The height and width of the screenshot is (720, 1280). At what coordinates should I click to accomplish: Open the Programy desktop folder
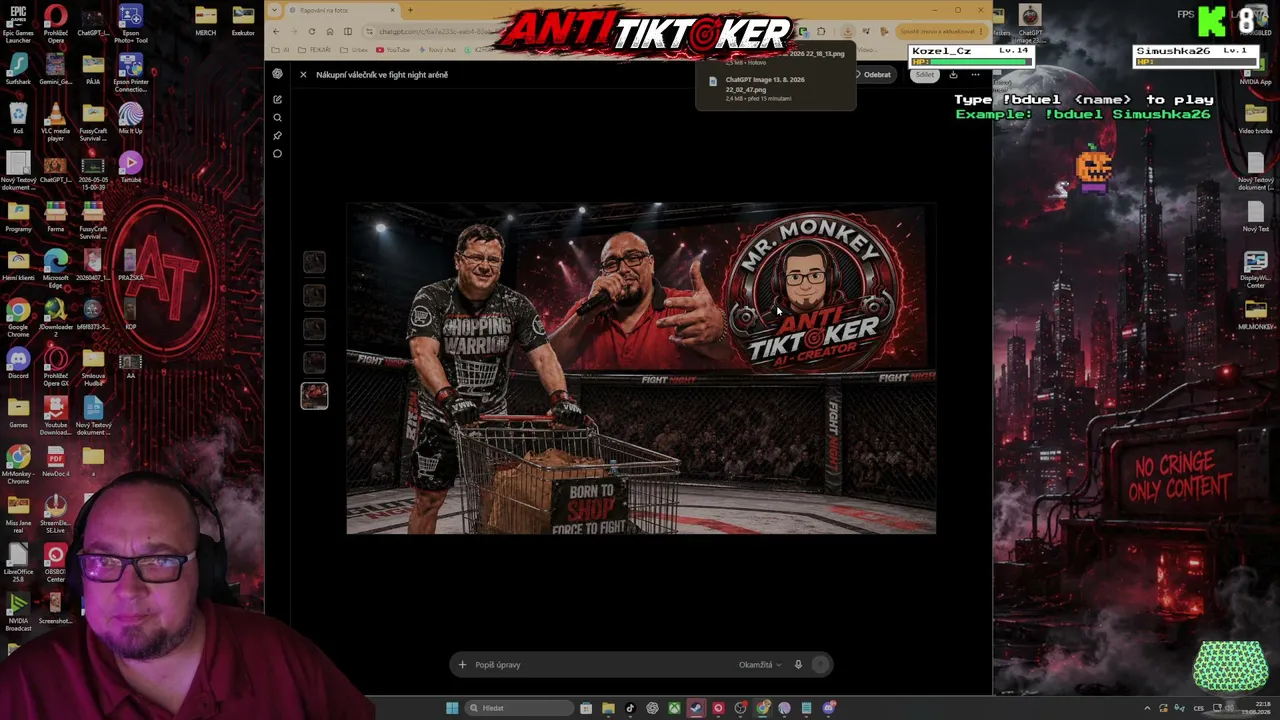tap(18, 217)
